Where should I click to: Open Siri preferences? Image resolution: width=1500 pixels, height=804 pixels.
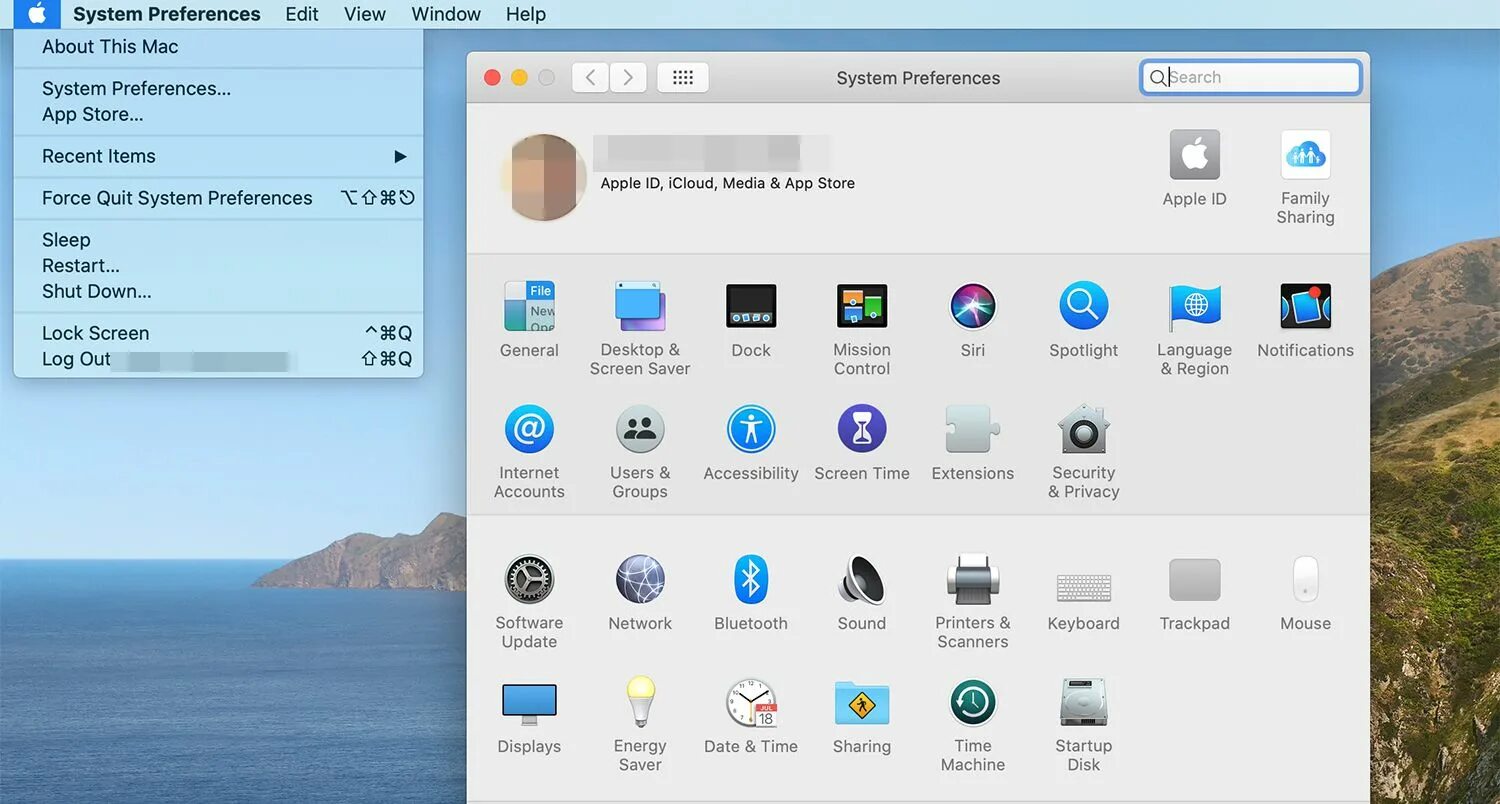(x=973, y=320)
